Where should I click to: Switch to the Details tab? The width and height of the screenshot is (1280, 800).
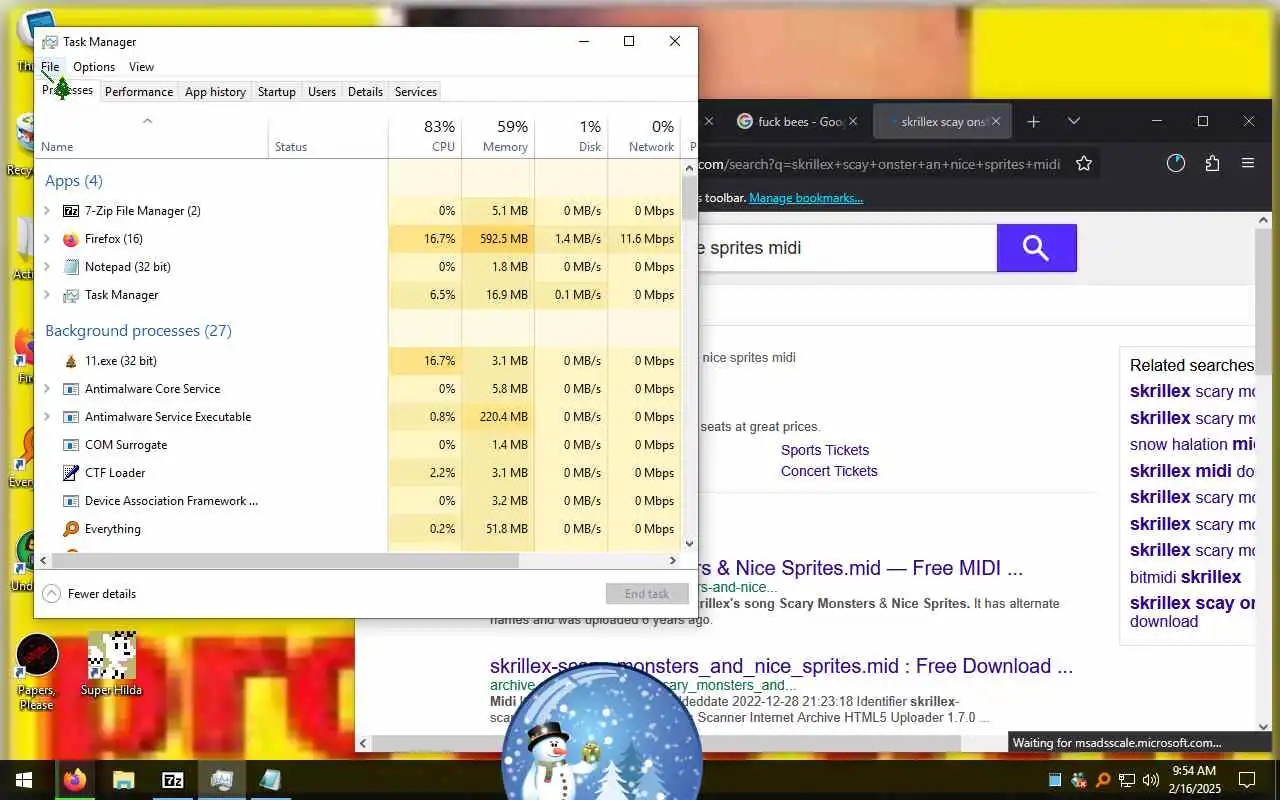[x=365, y=91]
